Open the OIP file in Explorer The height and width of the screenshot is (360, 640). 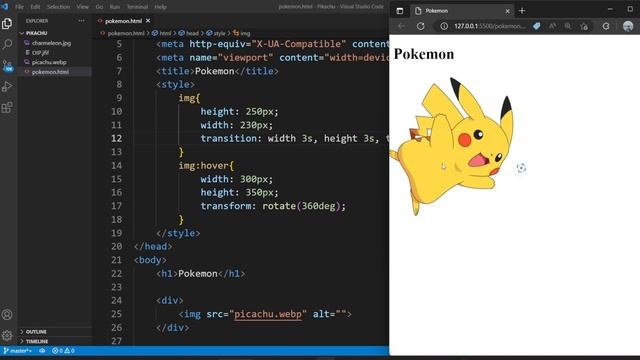[40, 53]
